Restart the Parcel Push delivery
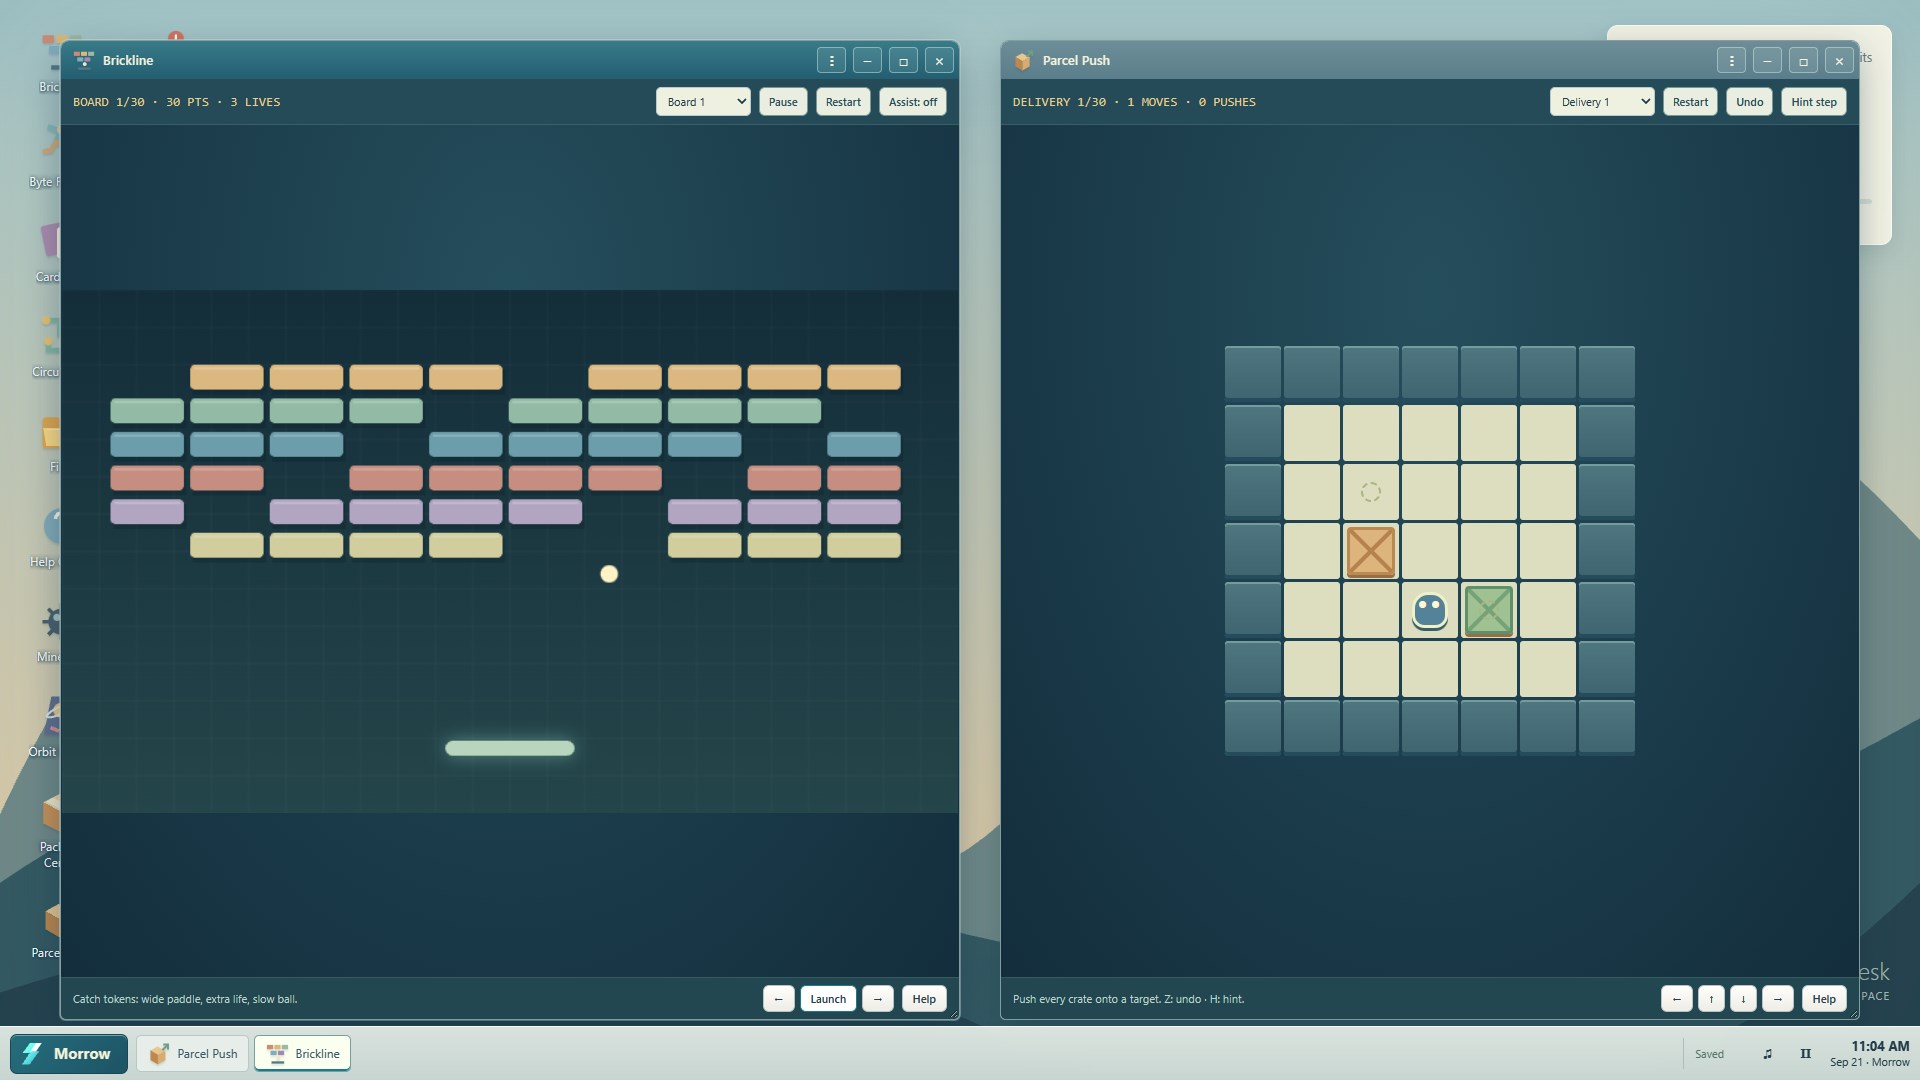 tap(1690, 102)
